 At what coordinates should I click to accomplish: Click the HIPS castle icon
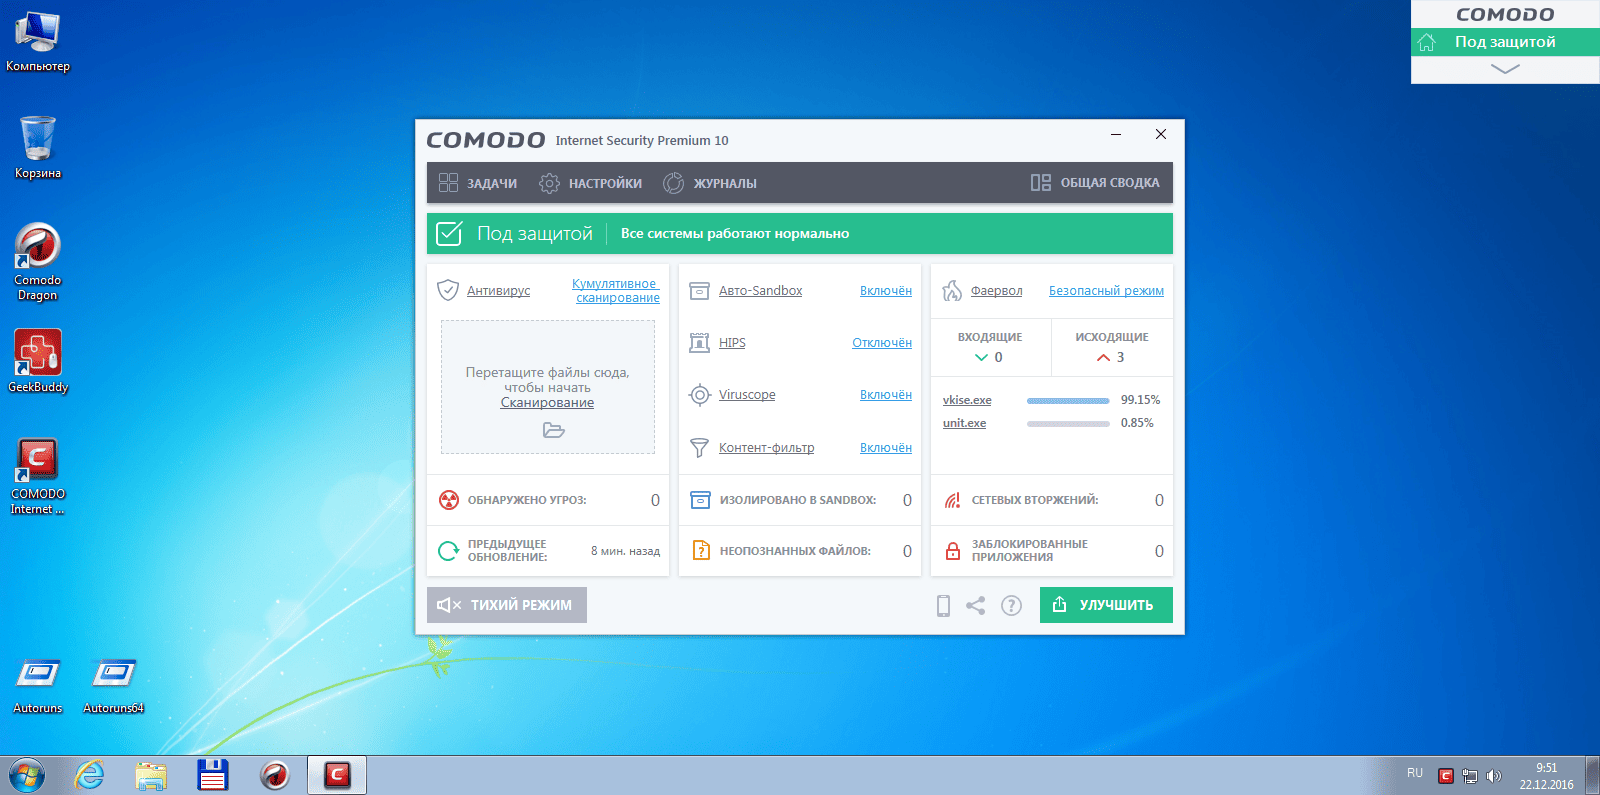[x=700, y=343]
